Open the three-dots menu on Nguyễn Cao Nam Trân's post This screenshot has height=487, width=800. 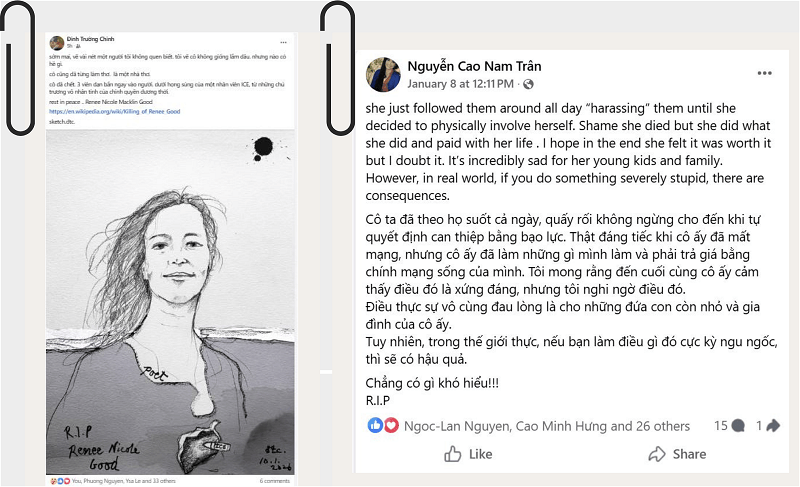[x=764, y=74]
